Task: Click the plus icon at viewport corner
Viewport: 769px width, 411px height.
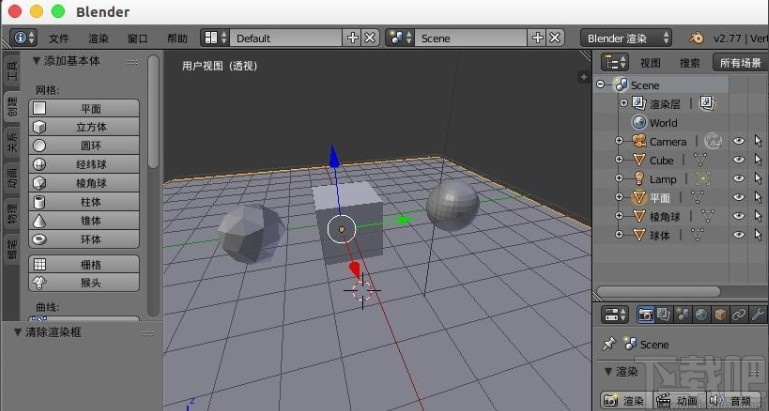Action: tap(583, 77)
